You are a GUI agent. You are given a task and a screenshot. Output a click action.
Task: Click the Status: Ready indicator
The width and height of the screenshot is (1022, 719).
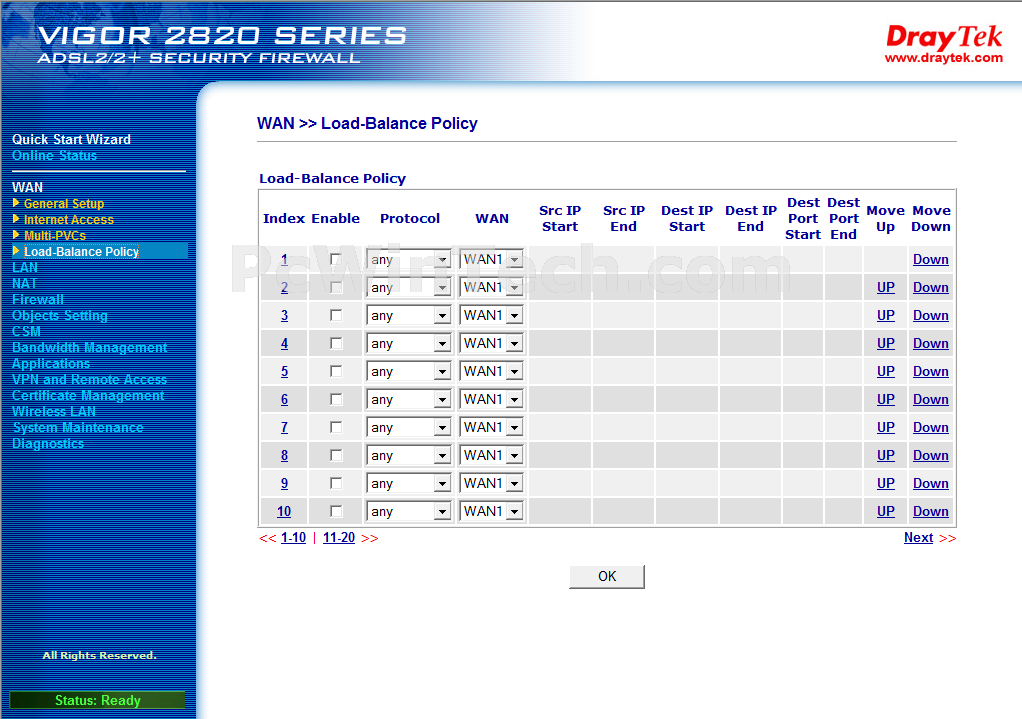(x=97, y=700)
